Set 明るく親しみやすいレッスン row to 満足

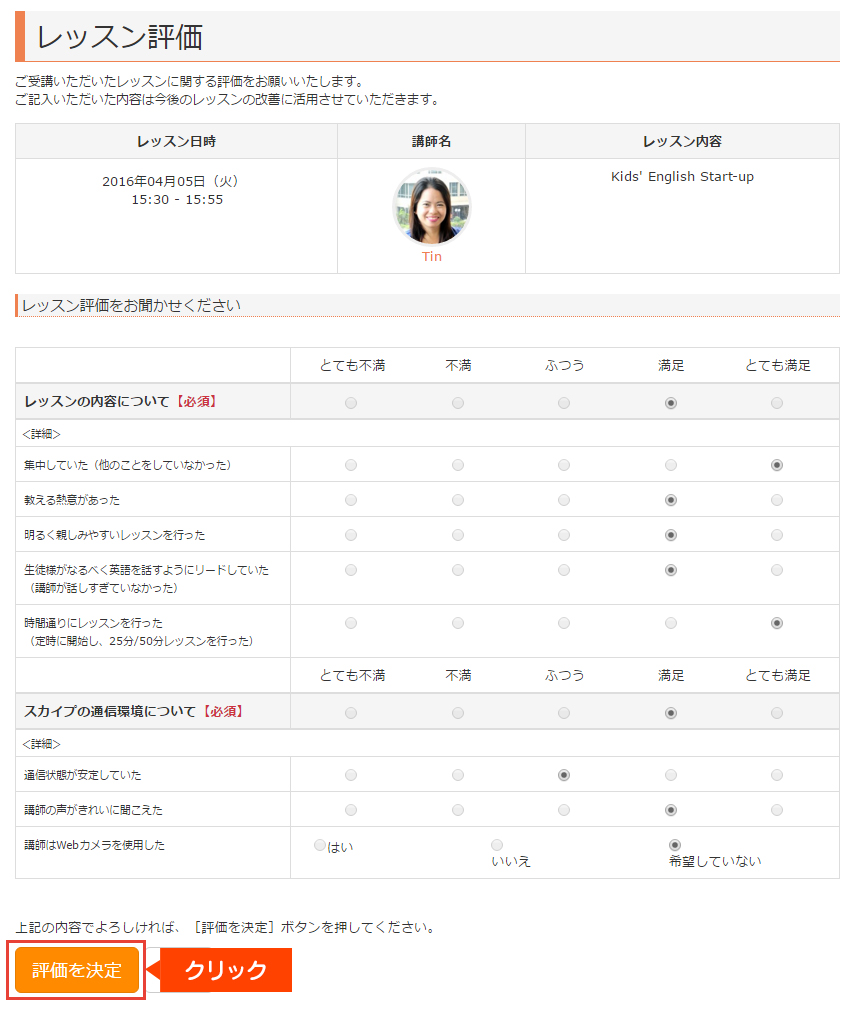point(671,535)
